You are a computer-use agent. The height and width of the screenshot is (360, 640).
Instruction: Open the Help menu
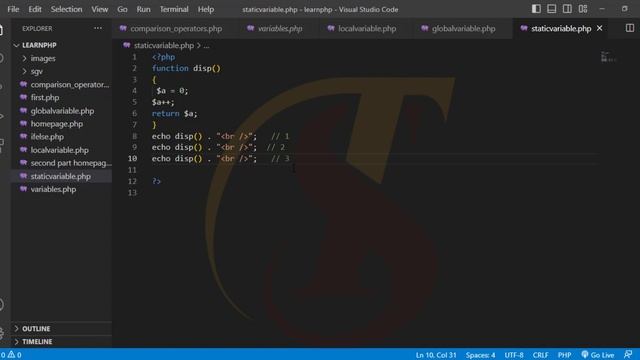point(206,9)
